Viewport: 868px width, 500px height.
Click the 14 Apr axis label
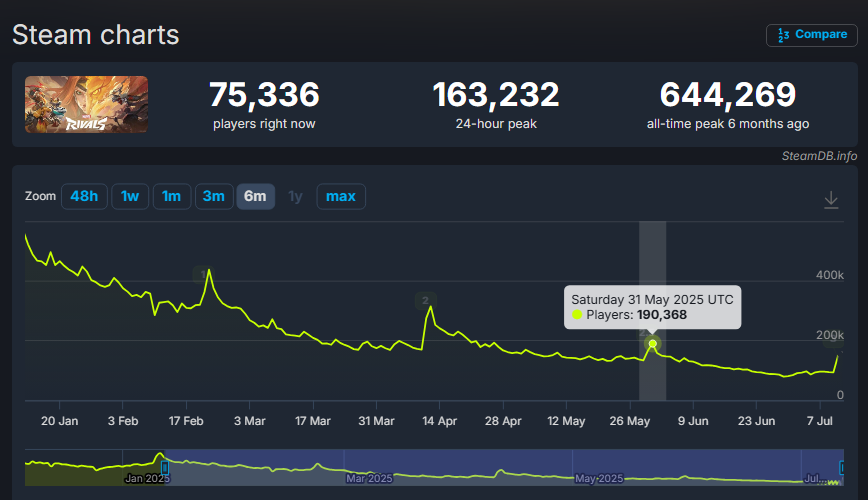click(x=440, y=421)
